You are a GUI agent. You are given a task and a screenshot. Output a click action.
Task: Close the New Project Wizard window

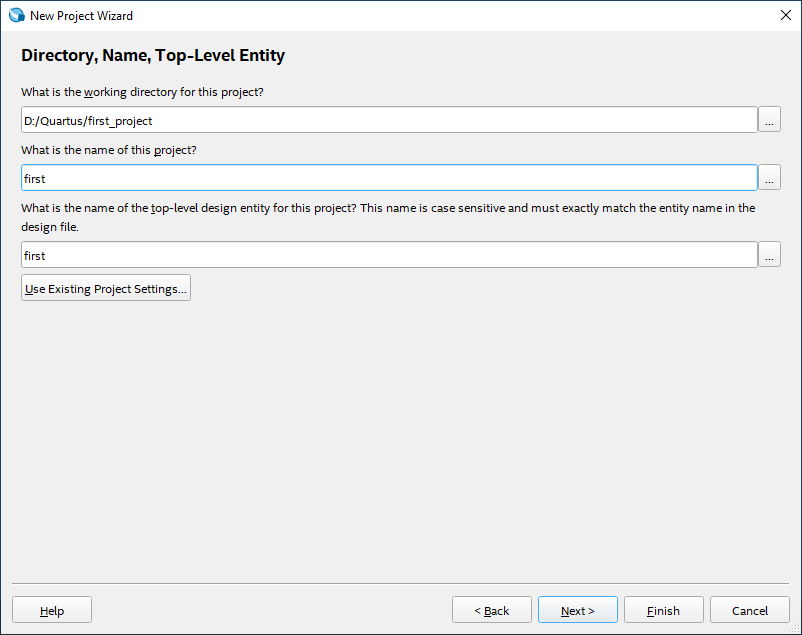tap(784, 16)
